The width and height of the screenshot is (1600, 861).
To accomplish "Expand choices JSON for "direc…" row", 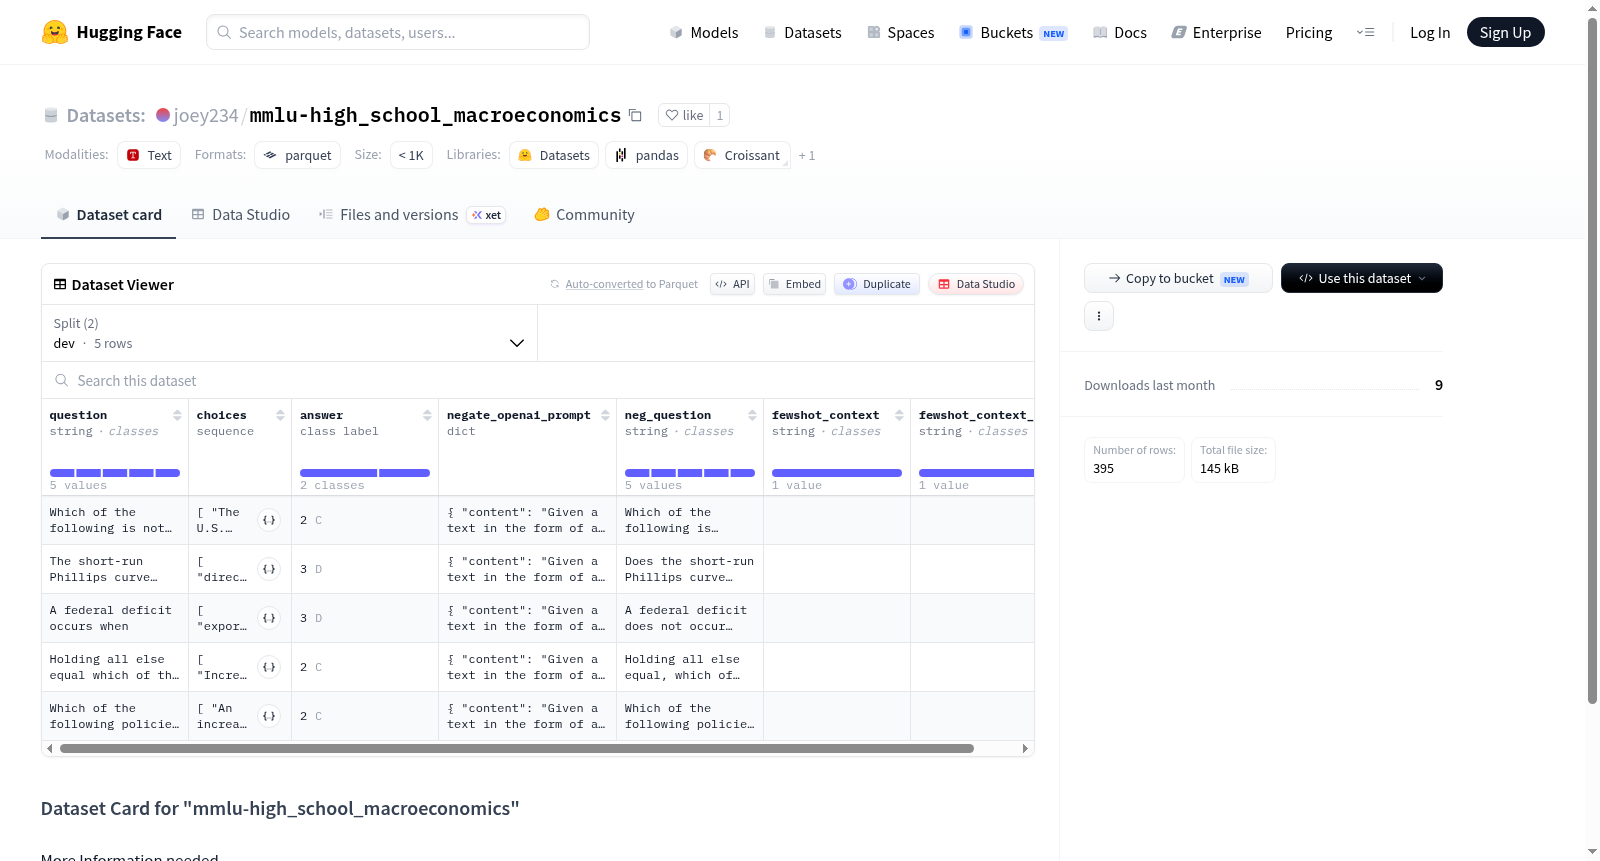I will [269, 569].
